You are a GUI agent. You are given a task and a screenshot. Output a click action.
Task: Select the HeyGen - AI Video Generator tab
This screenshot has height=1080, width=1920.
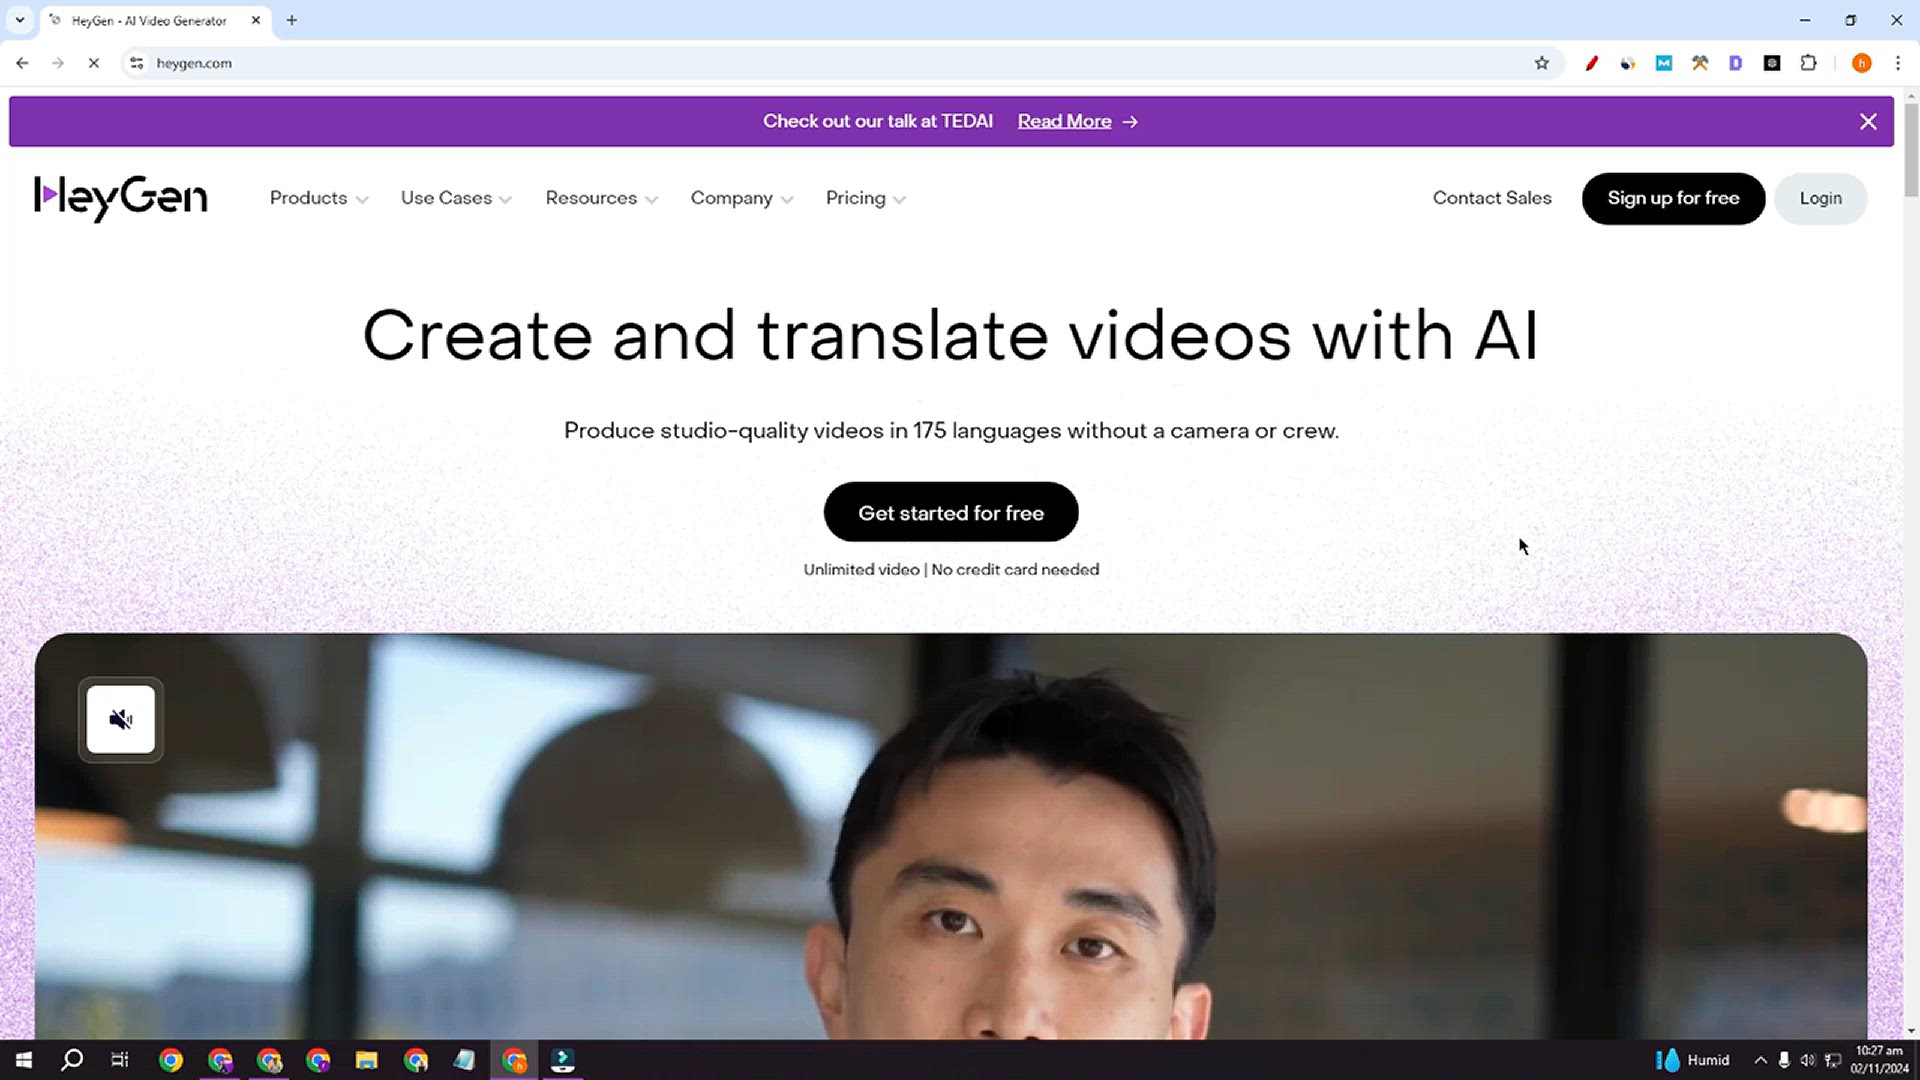click(x=156, y=20)
